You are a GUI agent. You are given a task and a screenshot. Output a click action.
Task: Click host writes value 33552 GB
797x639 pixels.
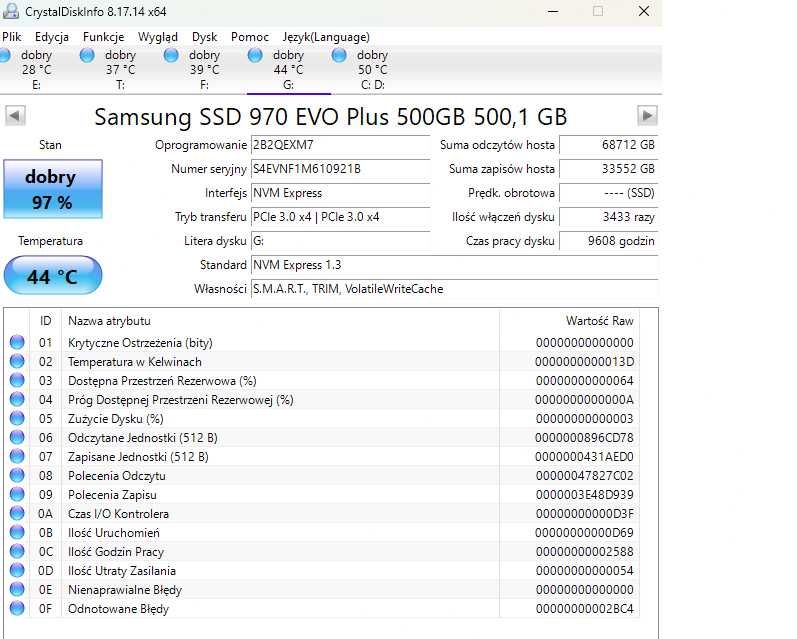[608, 169]
